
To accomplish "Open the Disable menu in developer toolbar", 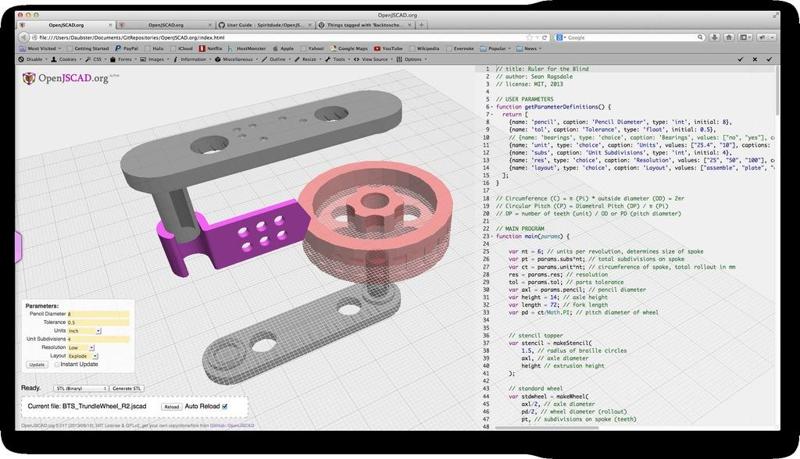I will point(32,59).
